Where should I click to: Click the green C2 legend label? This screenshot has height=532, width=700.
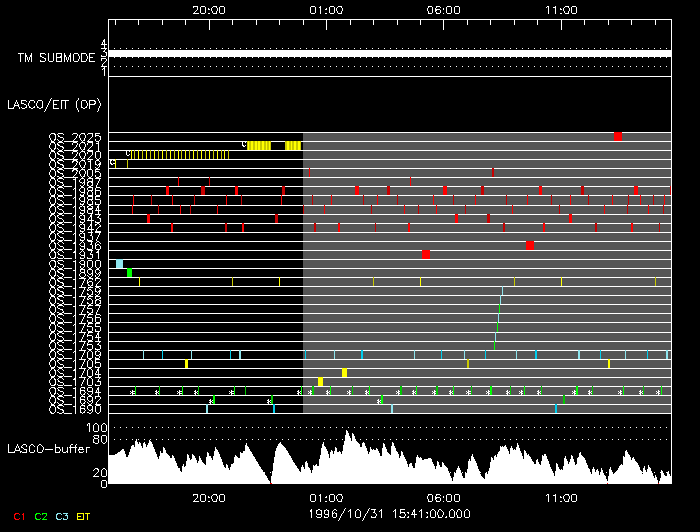click(x=41, y=516)
